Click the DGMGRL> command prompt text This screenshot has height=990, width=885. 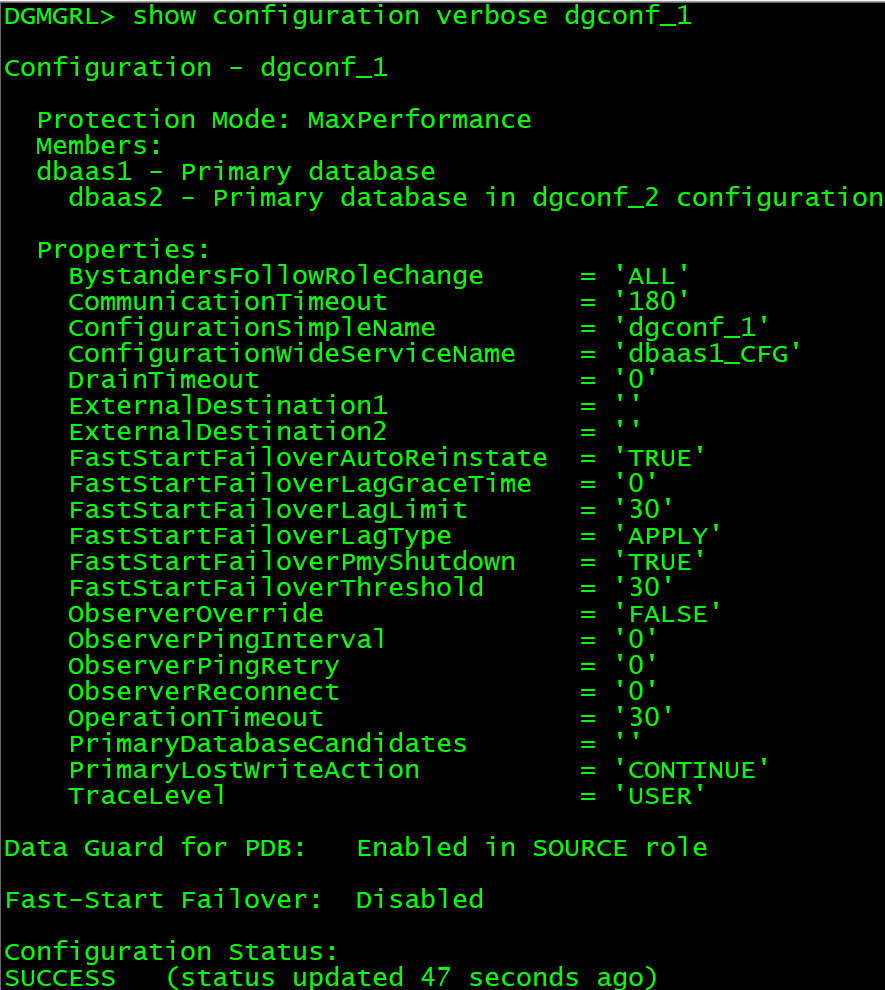pyautogui.click(x=59, y=16)
